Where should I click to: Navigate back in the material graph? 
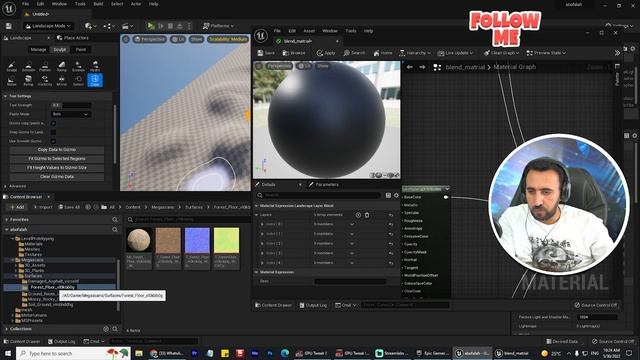(x=410, y=67)
